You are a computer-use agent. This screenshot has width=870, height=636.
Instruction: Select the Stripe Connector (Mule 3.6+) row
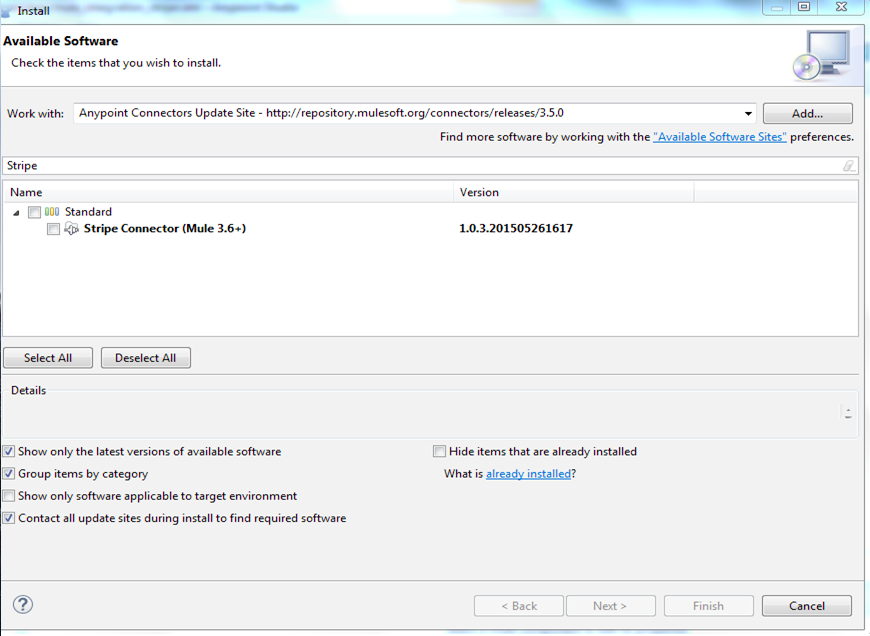pyautogui.click(x=164, y=228)
